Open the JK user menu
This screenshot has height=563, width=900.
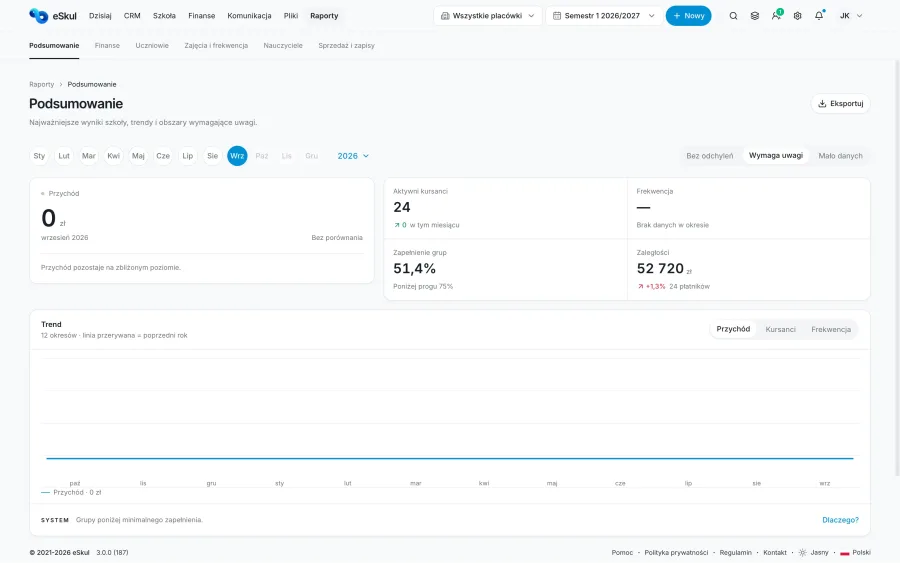(x=851, y=16)
